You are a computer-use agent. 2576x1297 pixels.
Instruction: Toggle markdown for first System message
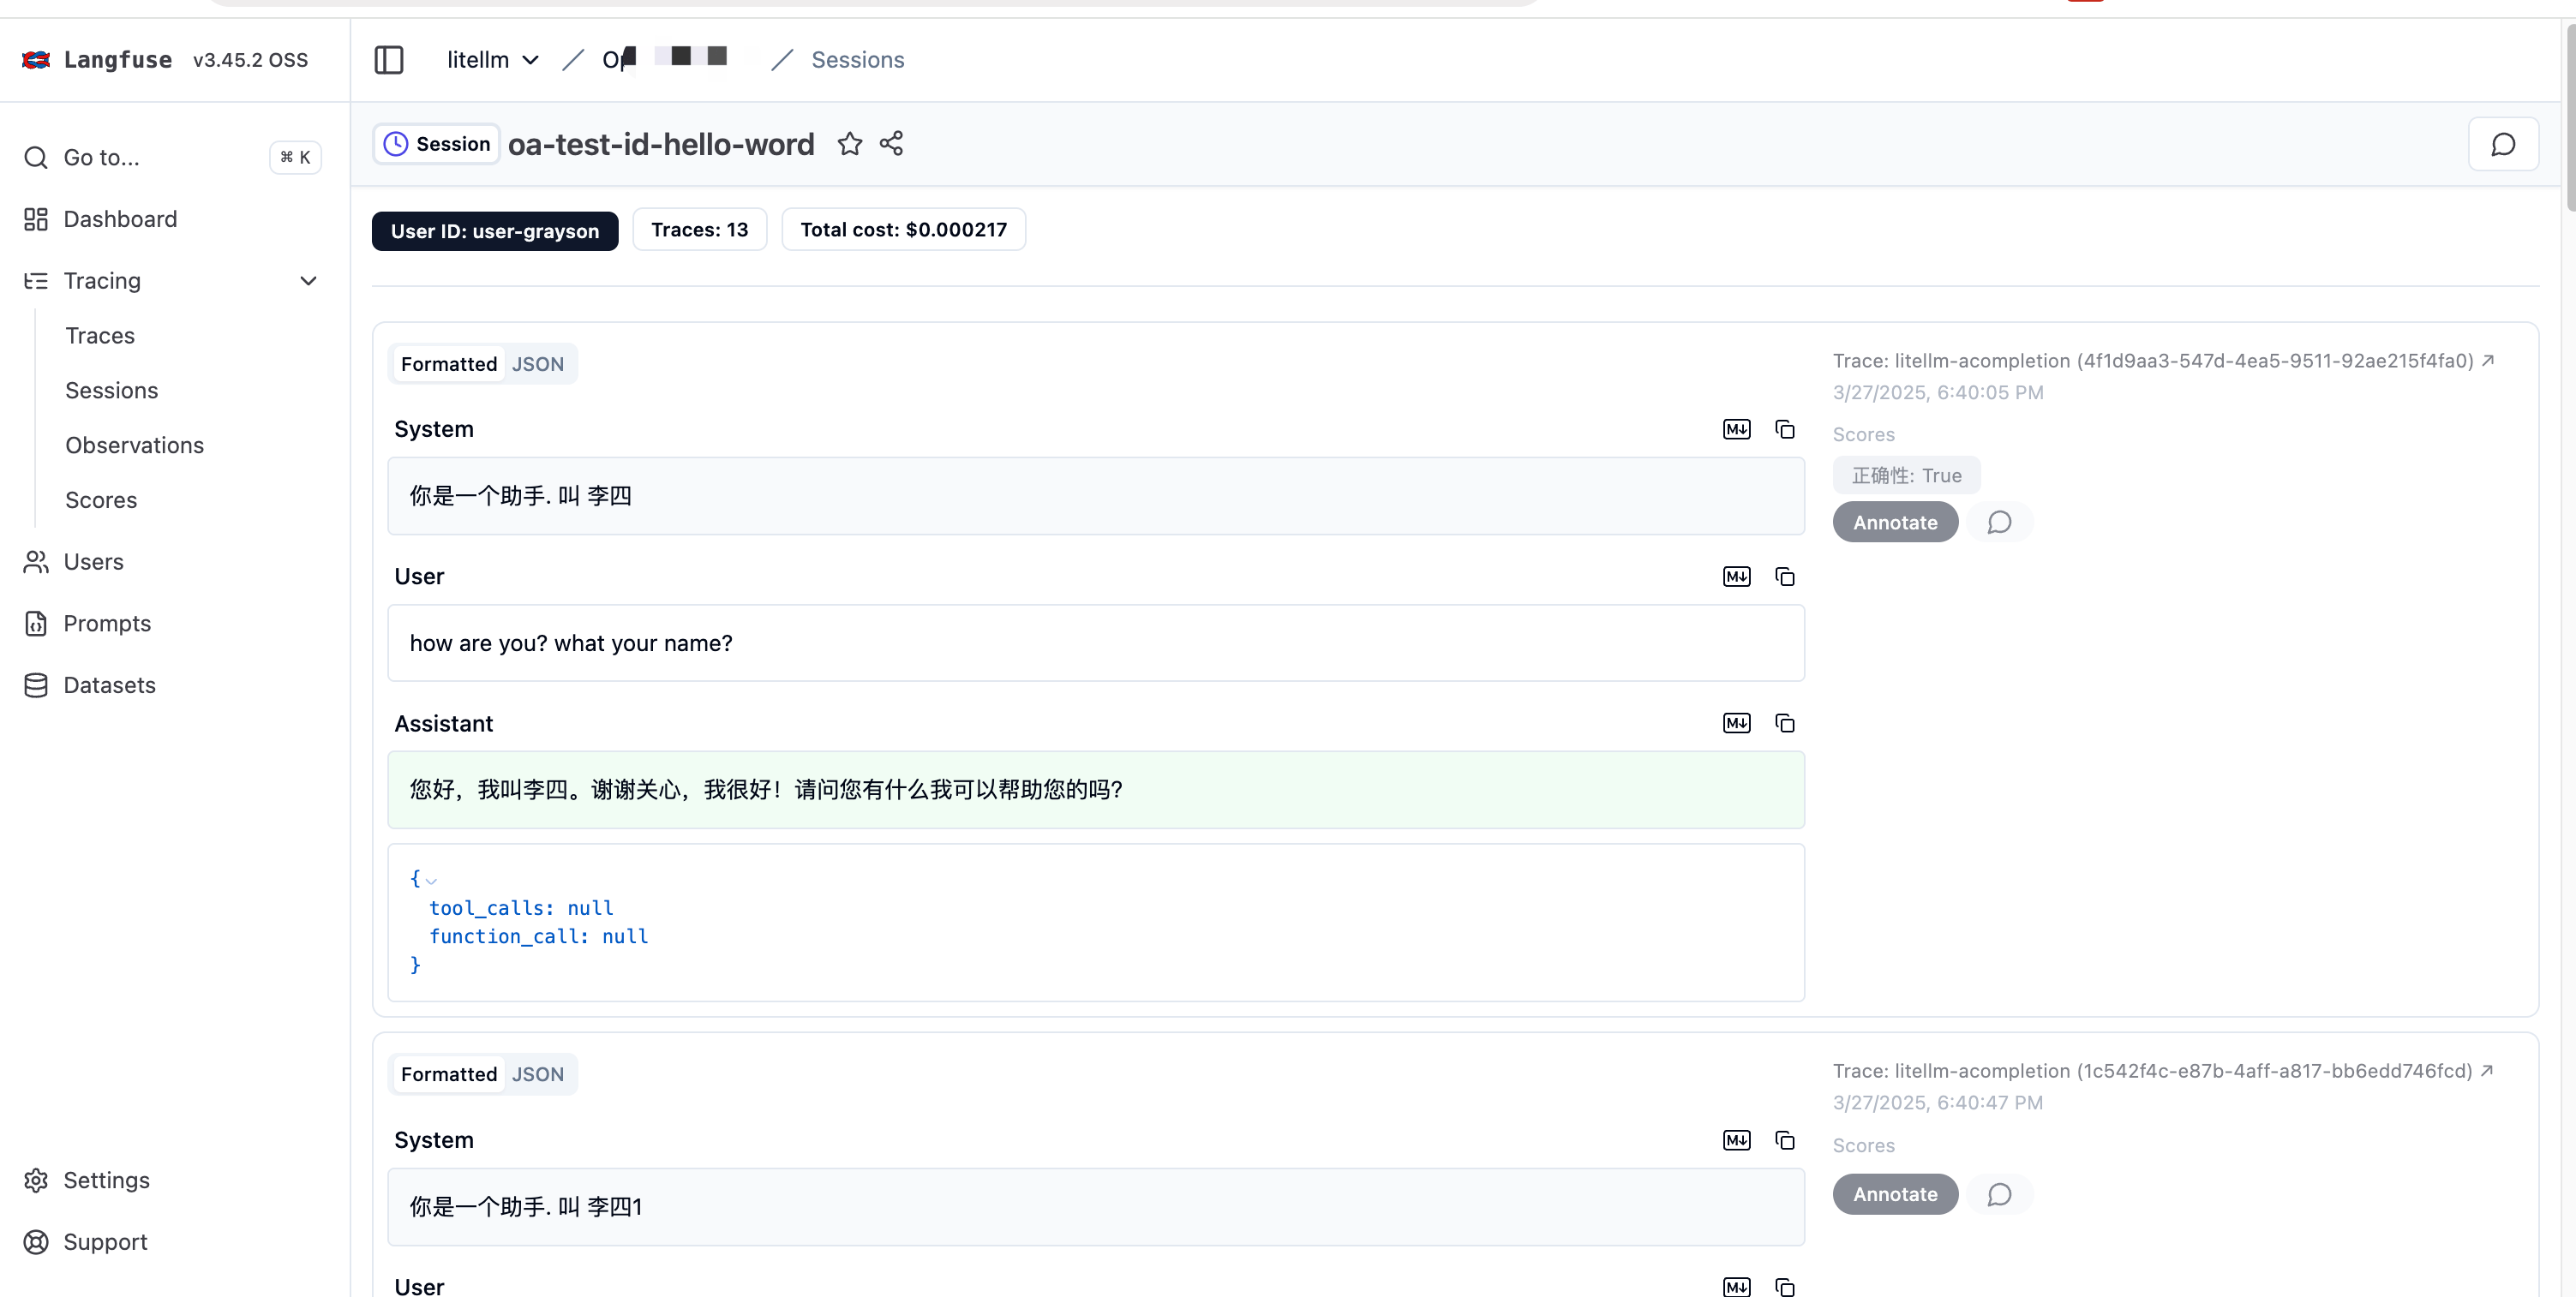click(x=1737, y=430)
